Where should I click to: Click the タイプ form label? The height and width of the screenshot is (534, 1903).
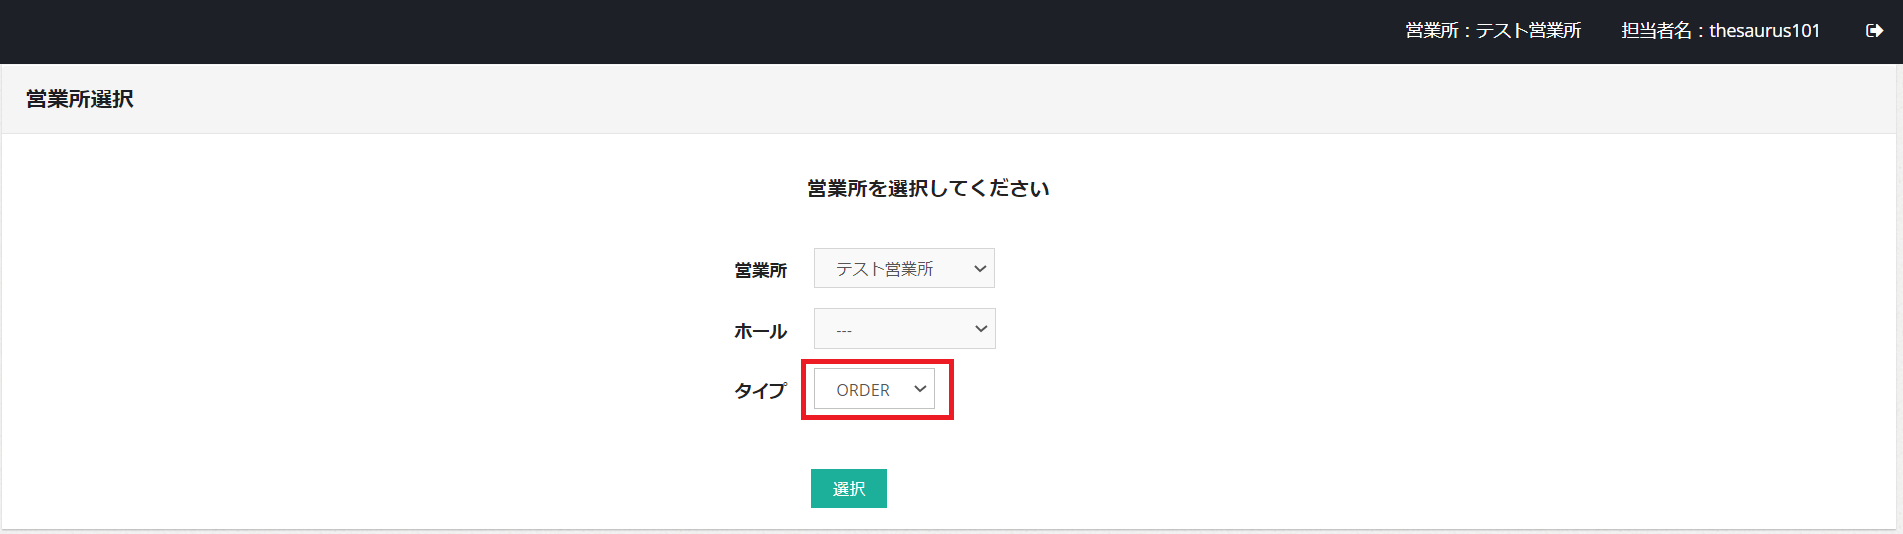click(x=760, y=391)
